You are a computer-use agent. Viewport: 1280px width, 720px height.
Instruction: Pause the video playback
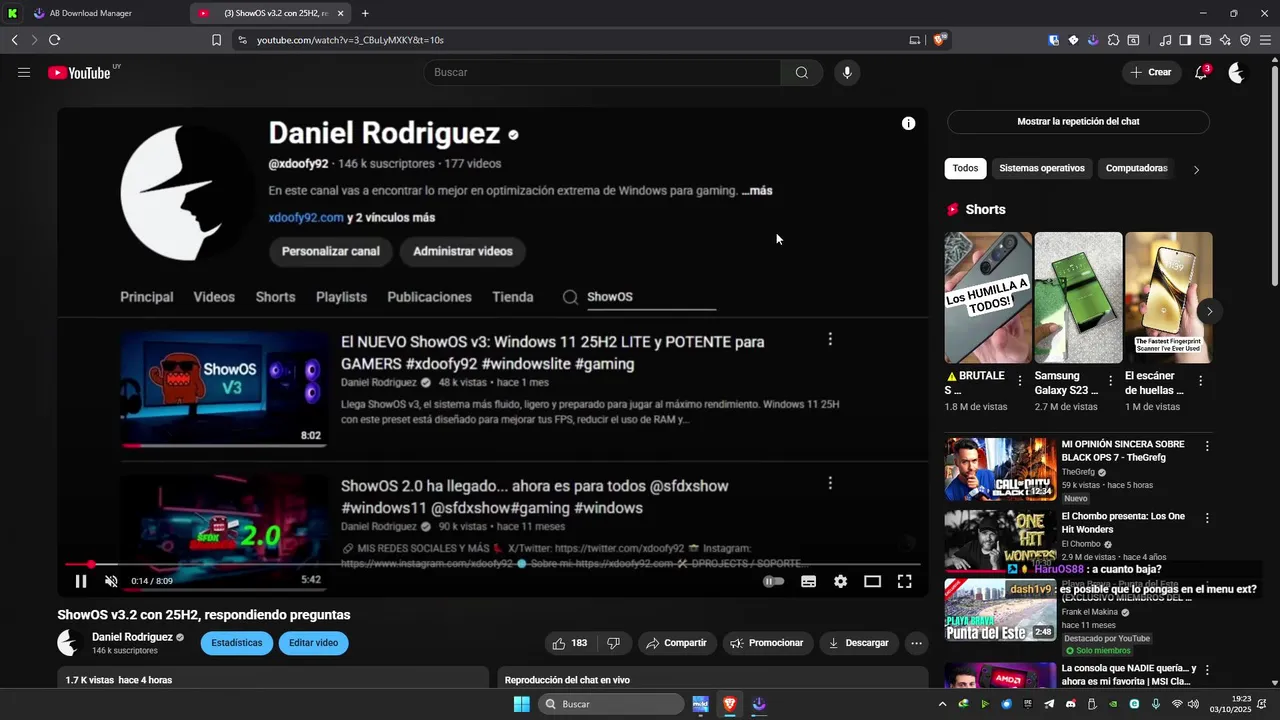pyautogui.click(x=81, y=581)
